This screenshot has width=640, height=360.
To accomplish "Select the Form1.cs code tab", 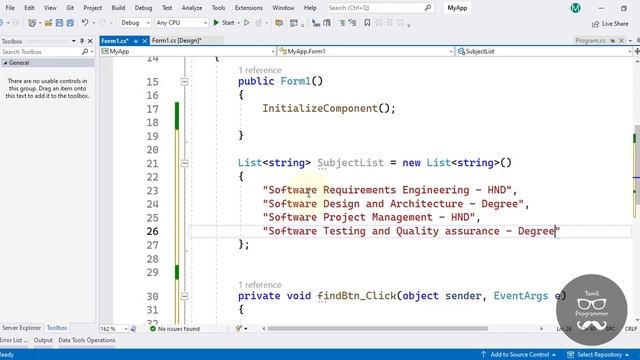I will (x=115, y=41).
